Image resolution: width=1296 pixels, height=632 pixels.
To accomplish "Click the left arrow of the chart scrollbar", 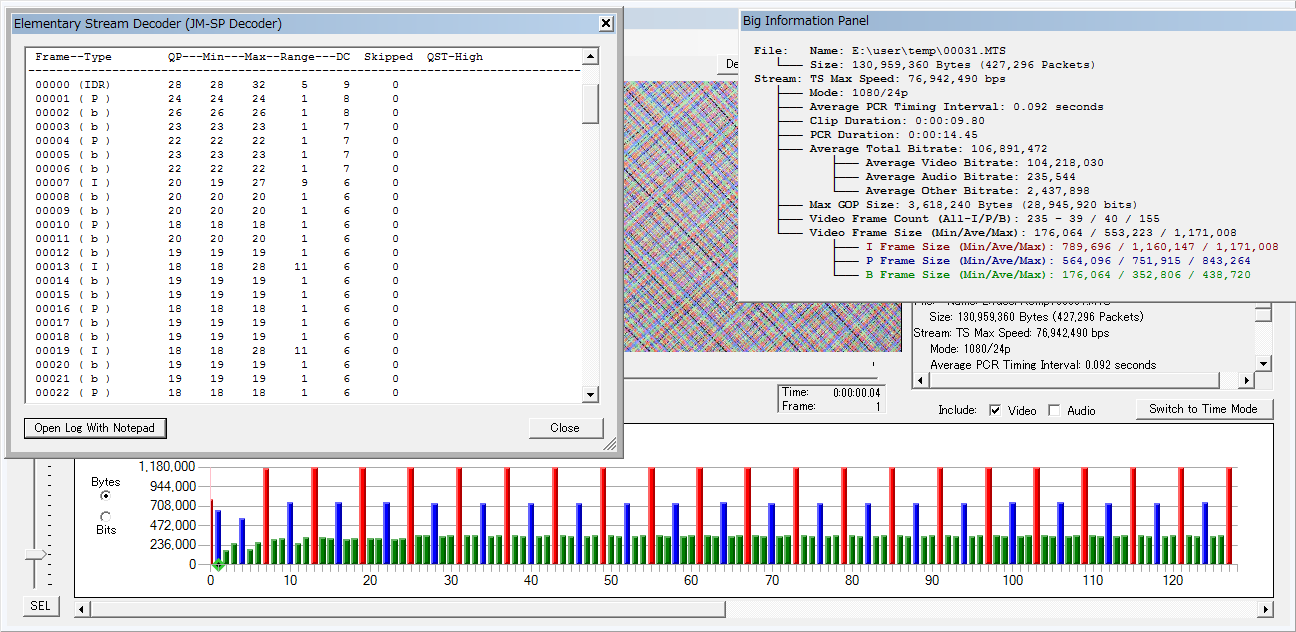I will [82, 609].
